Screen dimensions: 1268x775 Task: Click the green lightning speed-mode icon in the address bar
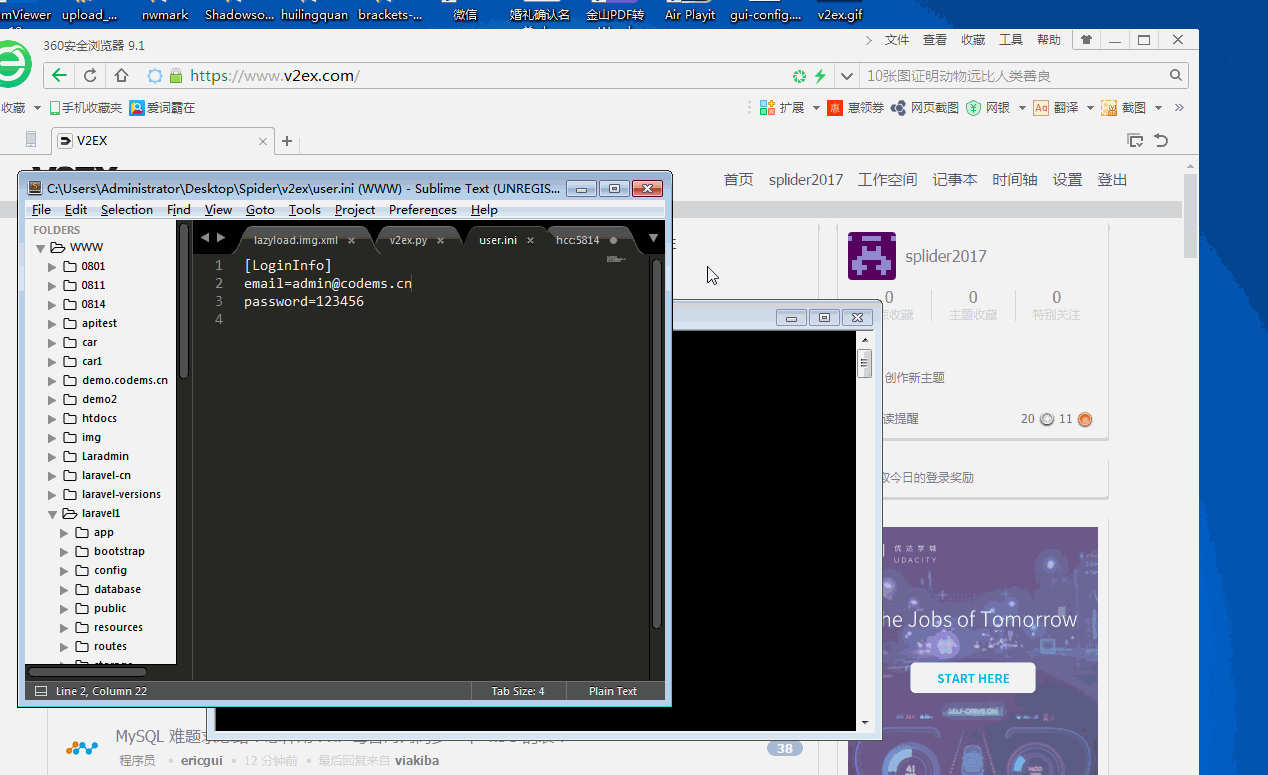[820, 76]
